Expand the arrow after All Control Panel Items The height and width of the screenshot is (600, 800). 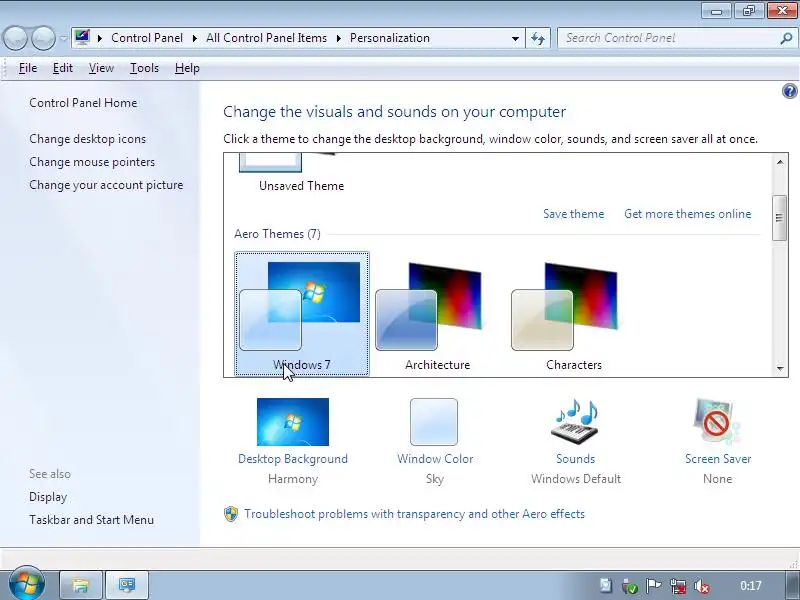click(338, 38)
